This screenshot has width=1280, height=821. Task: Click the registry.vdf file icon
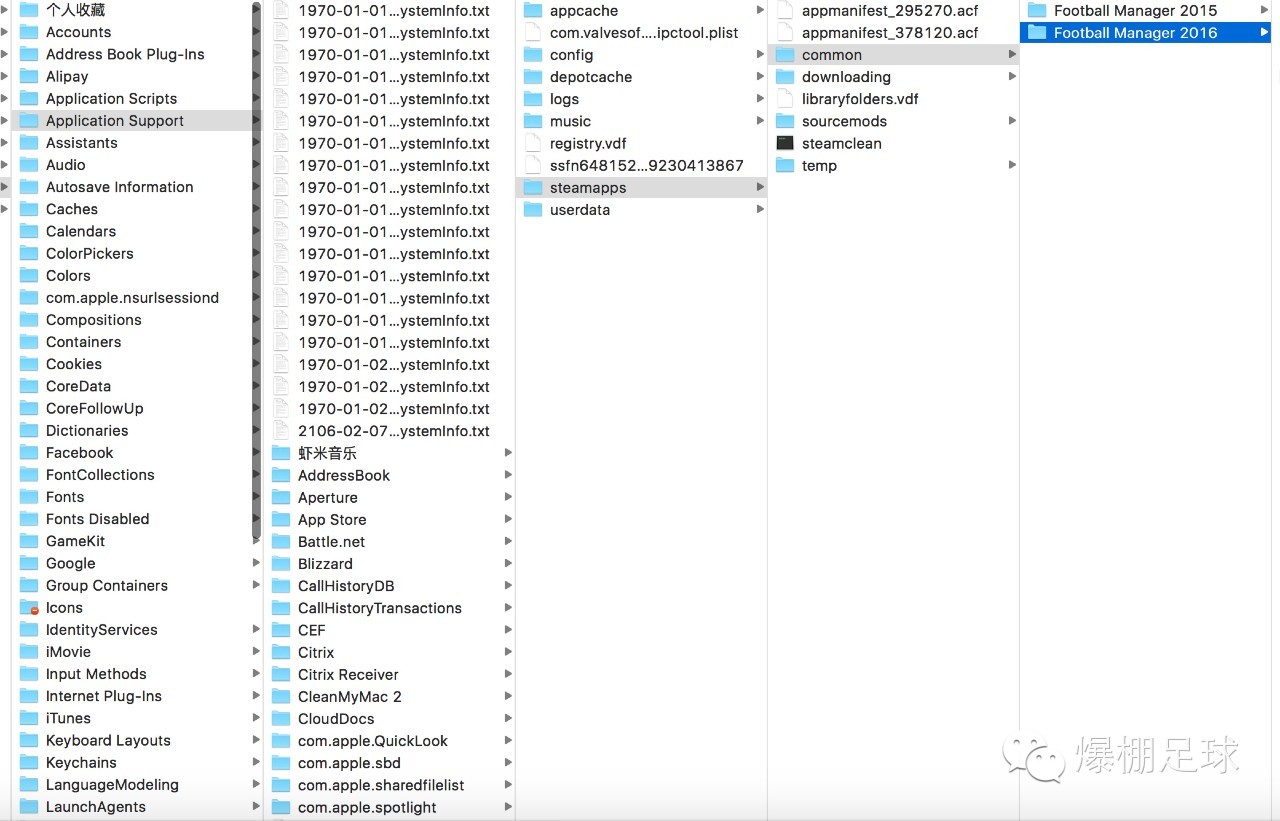532,144
